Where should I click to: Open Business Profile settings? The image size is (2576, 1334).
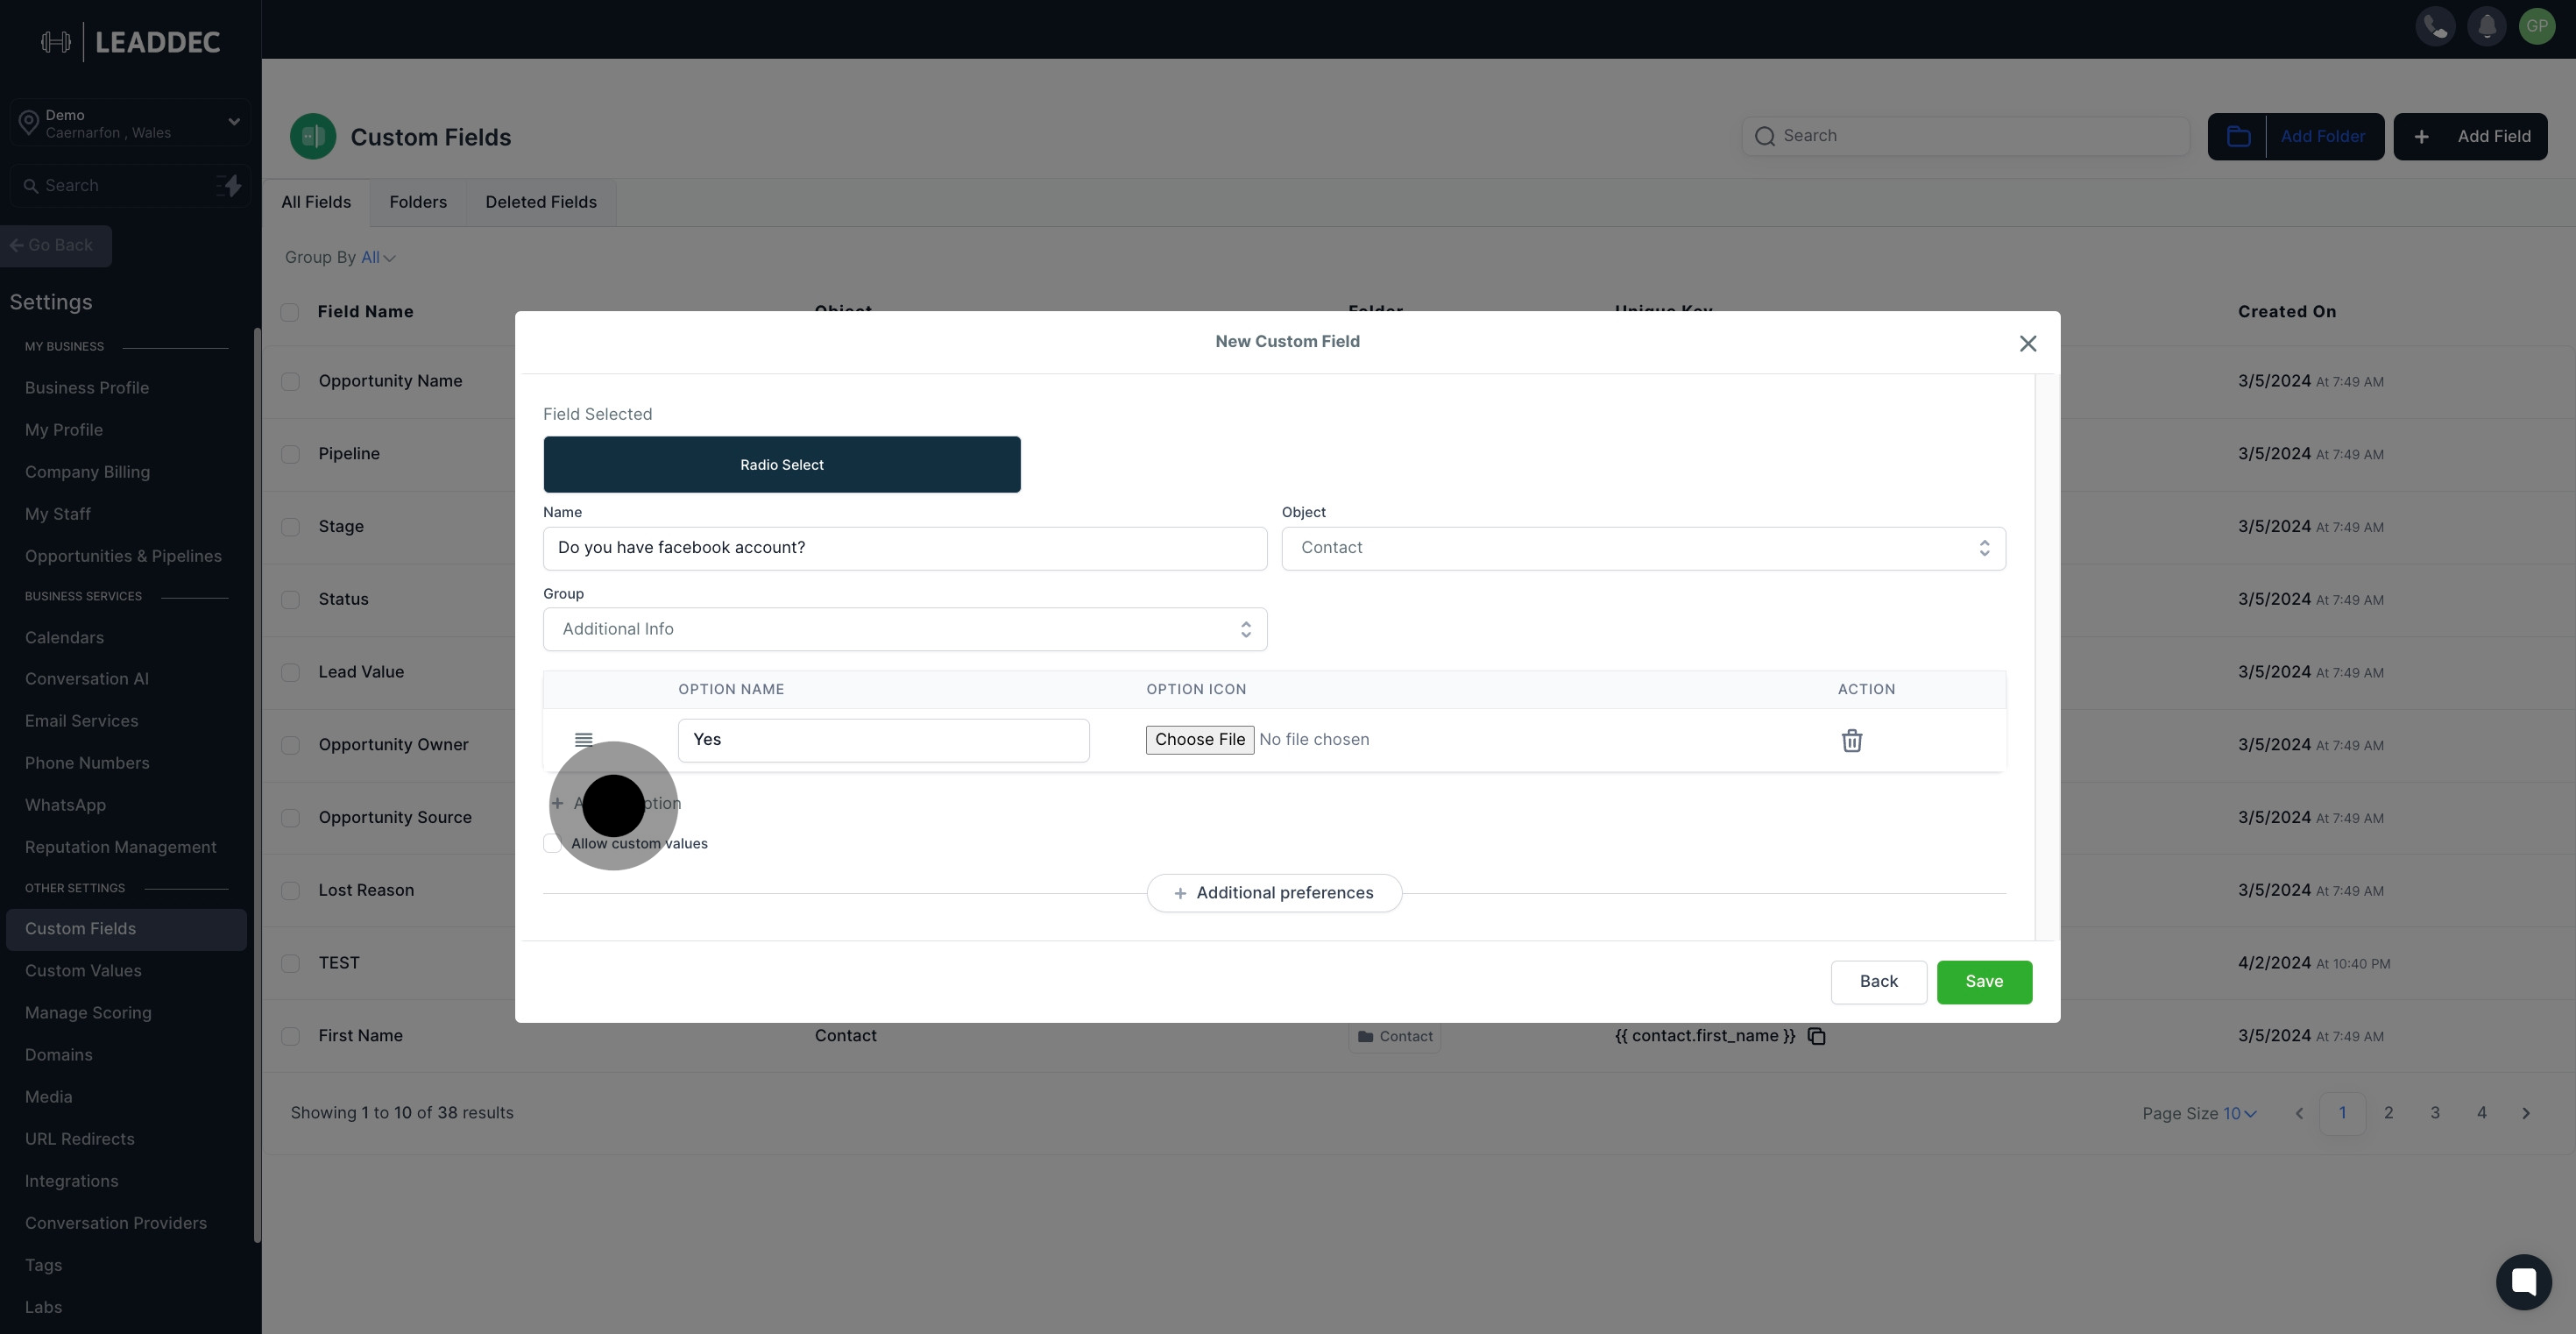pos(87,388)
